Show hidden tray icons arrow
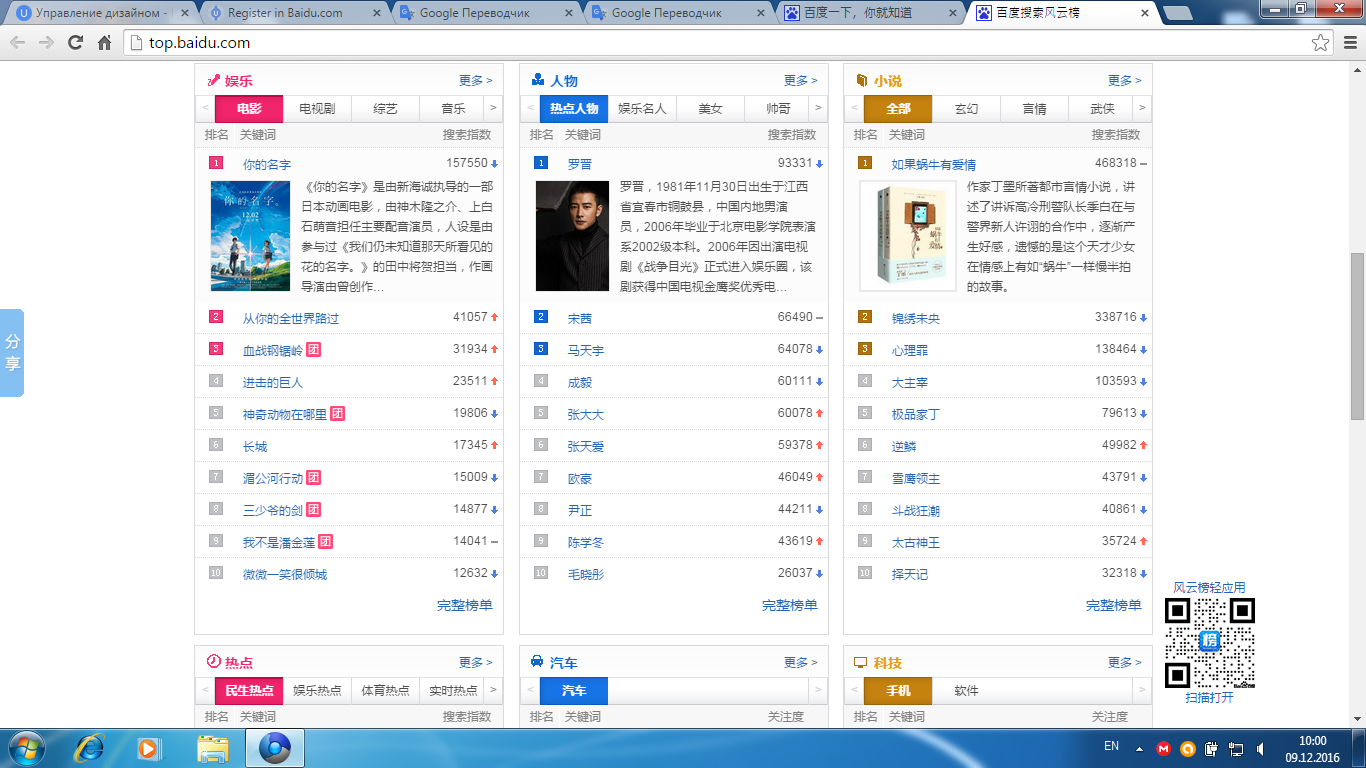The height and width of the screenshot is (768, 1366). point(1139,748)
